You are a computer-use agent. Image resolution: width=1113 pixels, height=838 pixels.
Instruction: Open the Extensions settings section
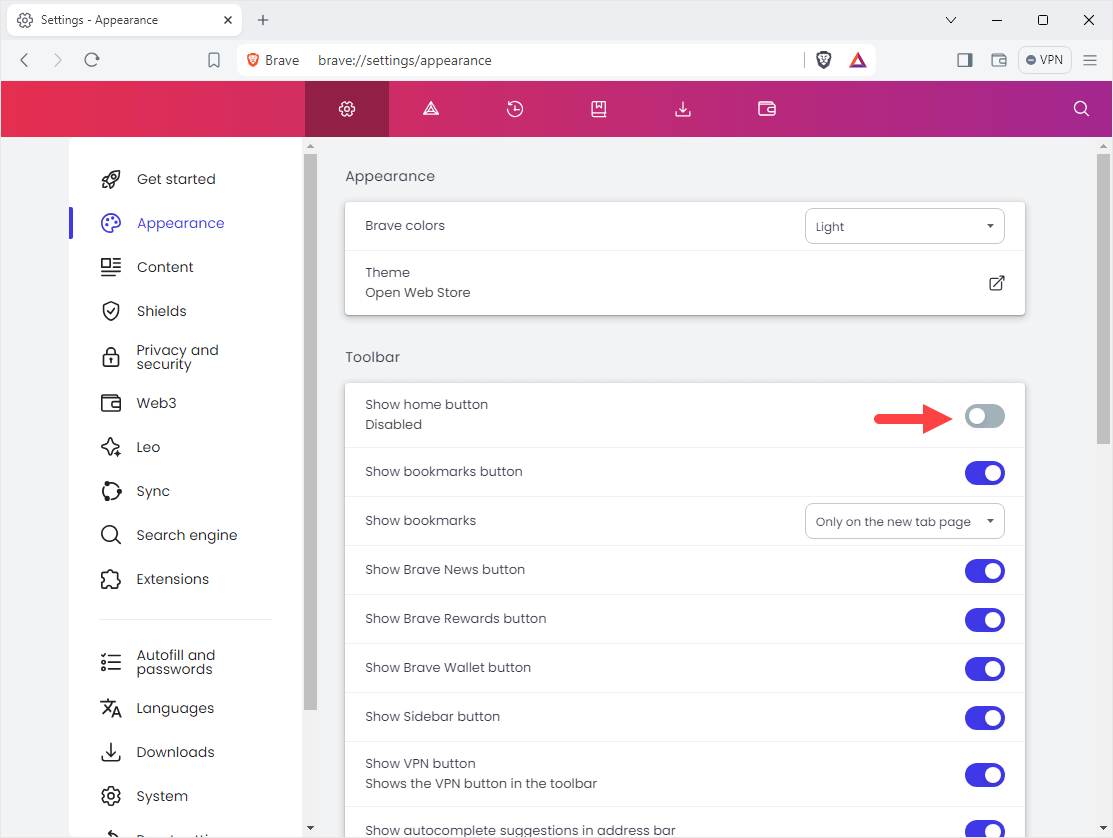[172, 579]
